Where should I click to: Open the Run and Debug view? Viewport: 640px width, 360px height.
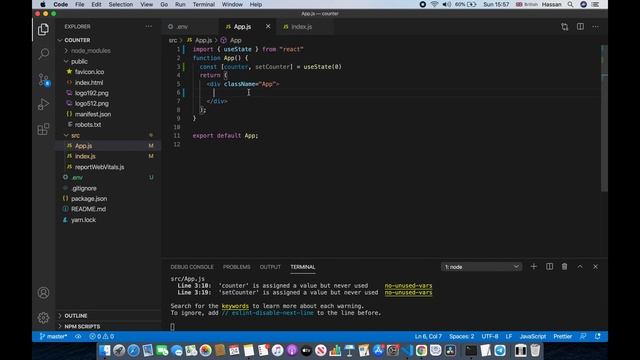click(43, 104)
